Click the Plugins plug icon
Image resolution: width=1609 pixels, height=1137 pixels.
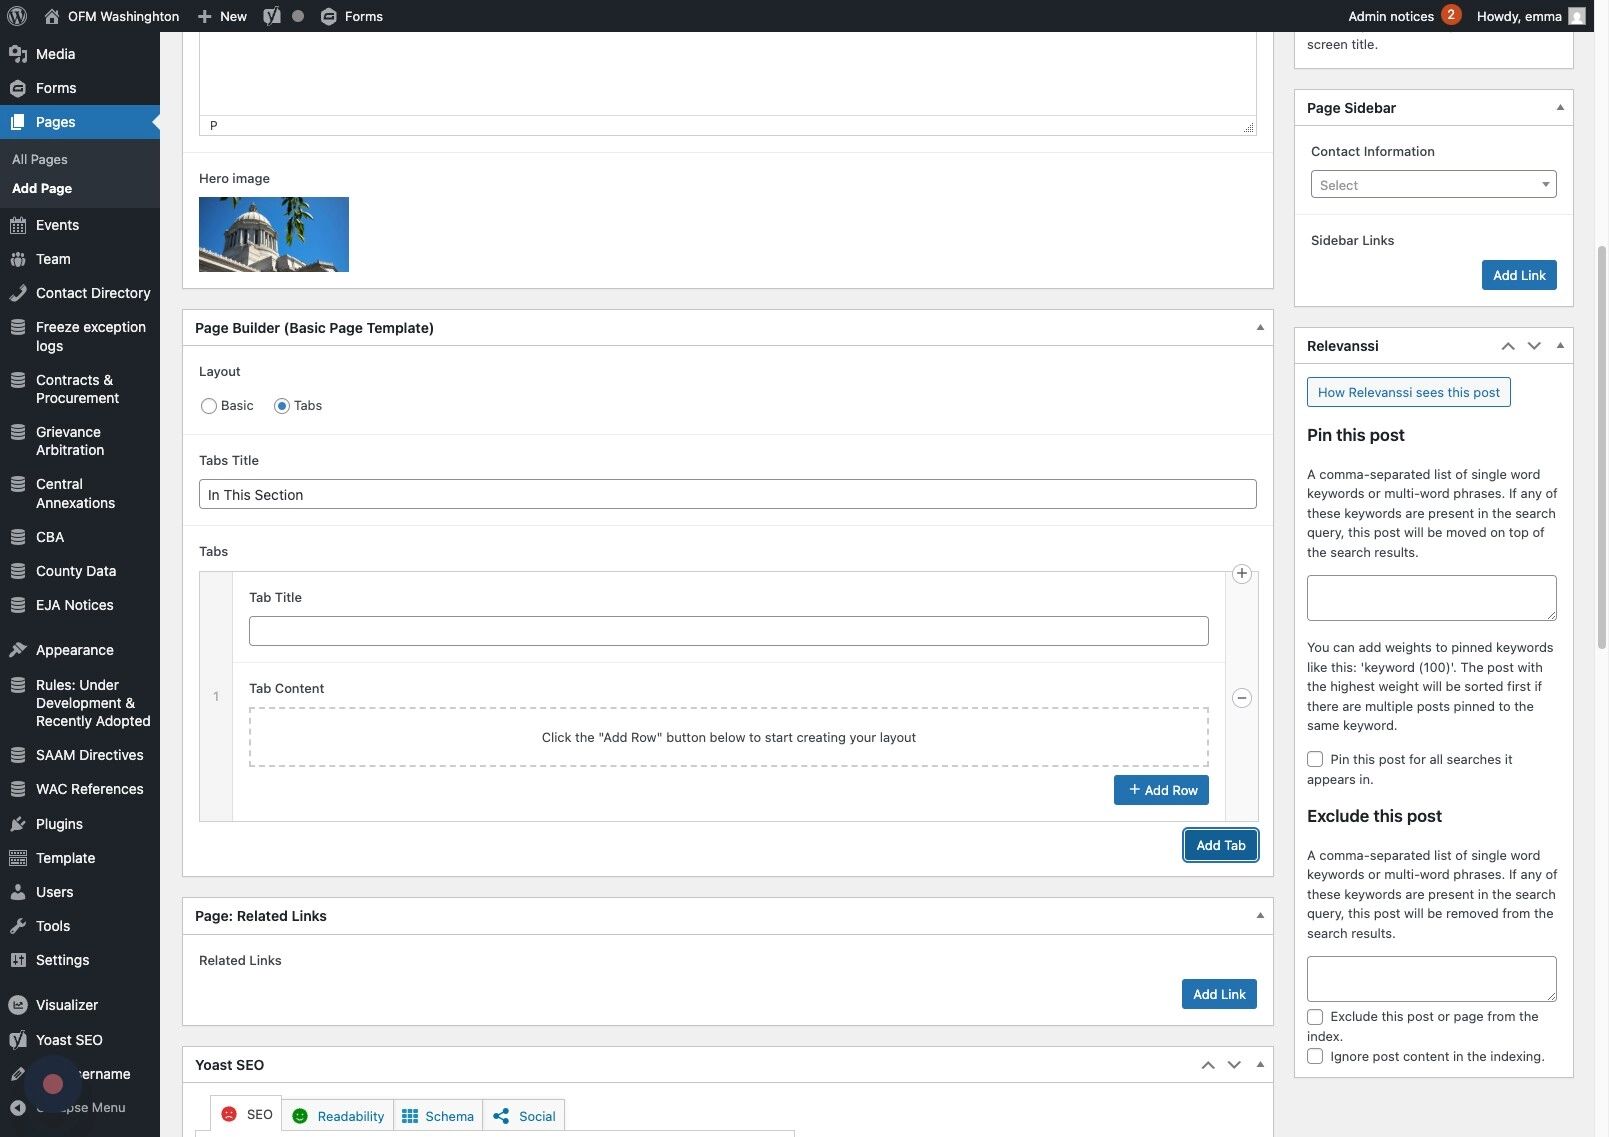point(18,824)
